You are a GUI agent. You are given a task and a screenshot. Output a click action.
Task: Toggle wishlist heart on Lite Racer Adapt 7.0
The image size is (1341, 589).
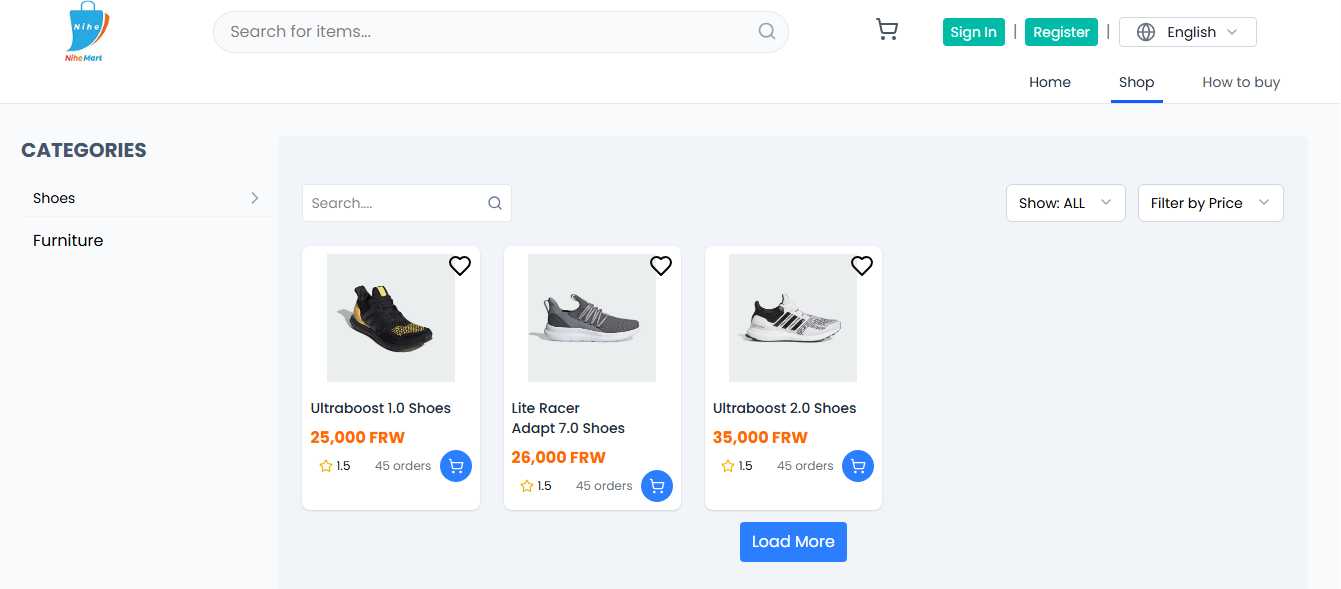pos(661,265)
